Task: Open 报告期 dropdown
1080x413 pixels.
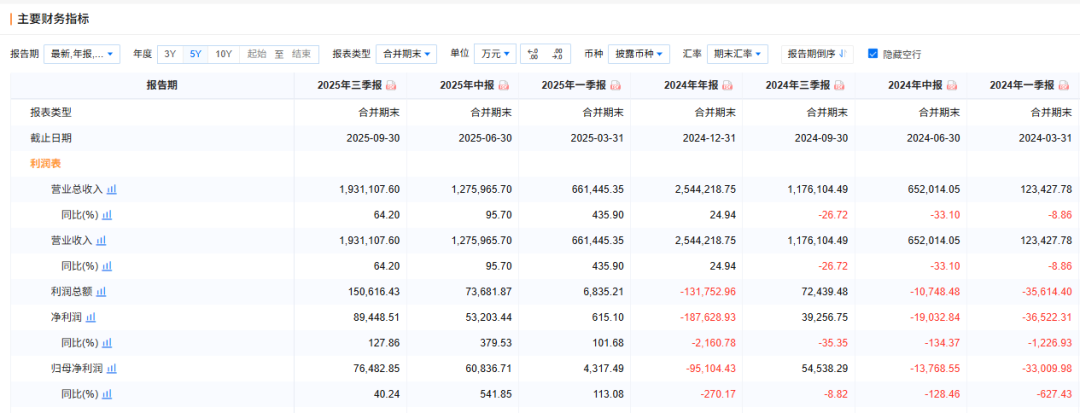Action: click(x=82, y=54)
